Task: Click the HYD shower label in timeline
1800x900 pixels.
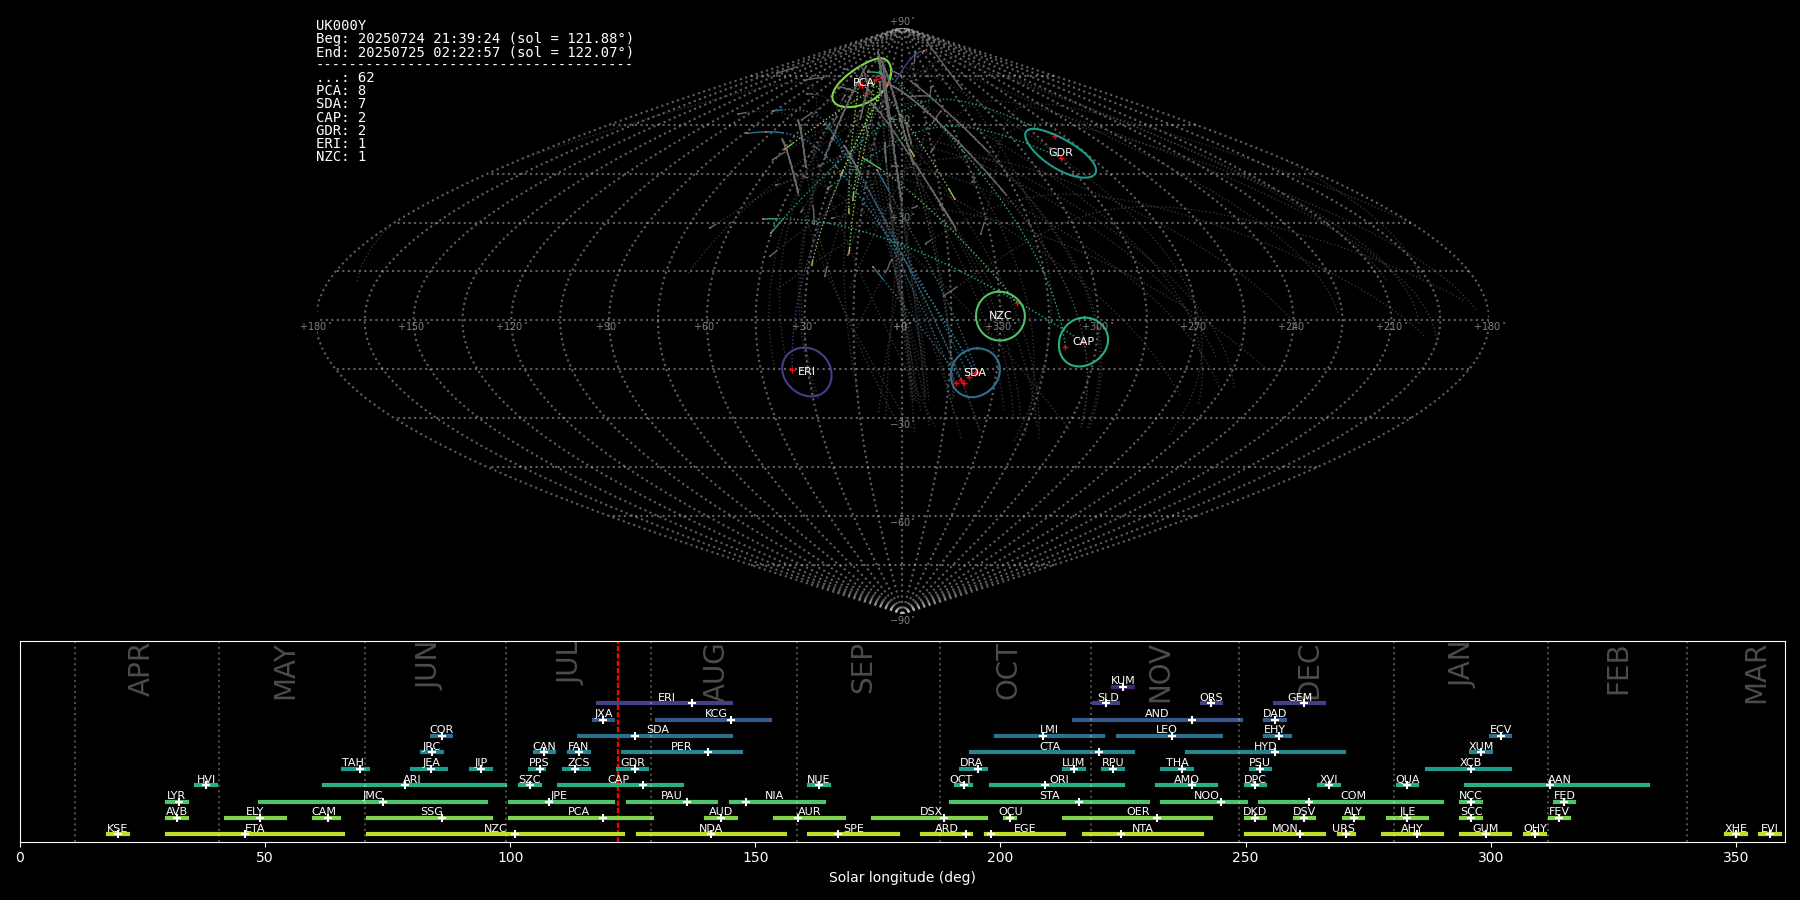Action: coord(1265,747)
